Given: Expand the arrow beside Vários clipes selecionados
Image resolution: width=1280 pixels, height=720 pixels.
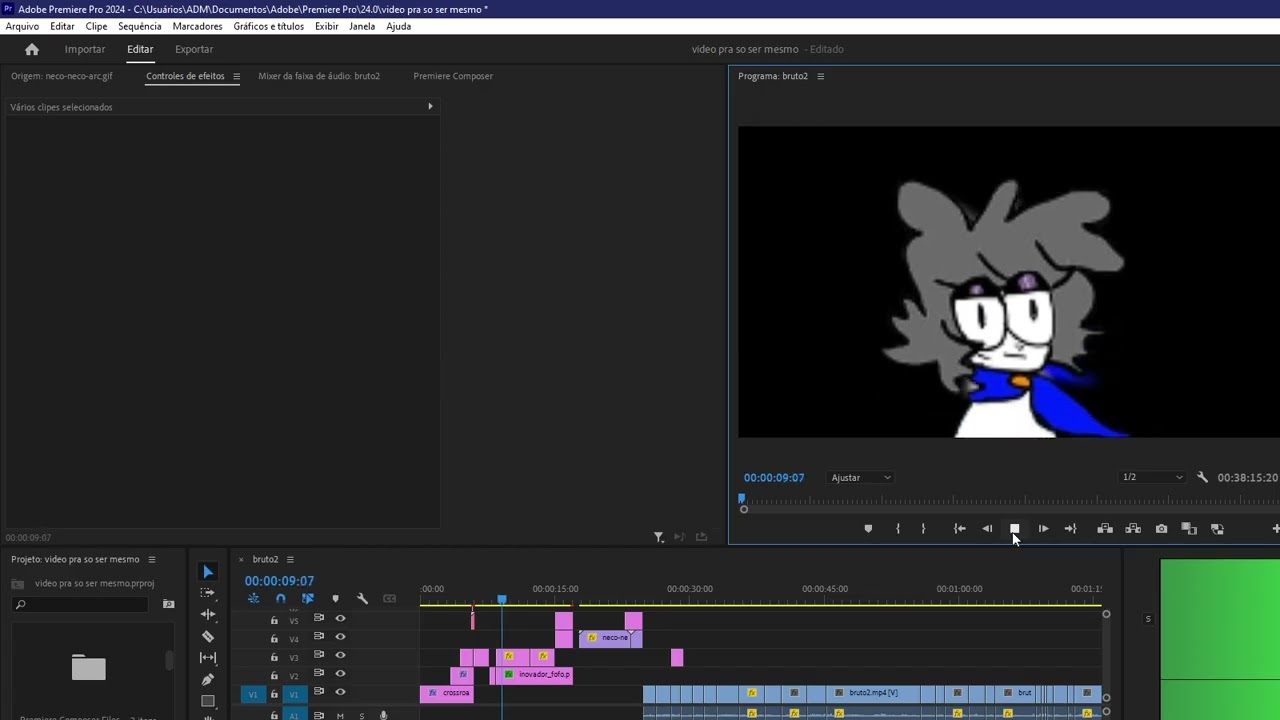Looking at the screenshot, I should click(x=430, y=107).
